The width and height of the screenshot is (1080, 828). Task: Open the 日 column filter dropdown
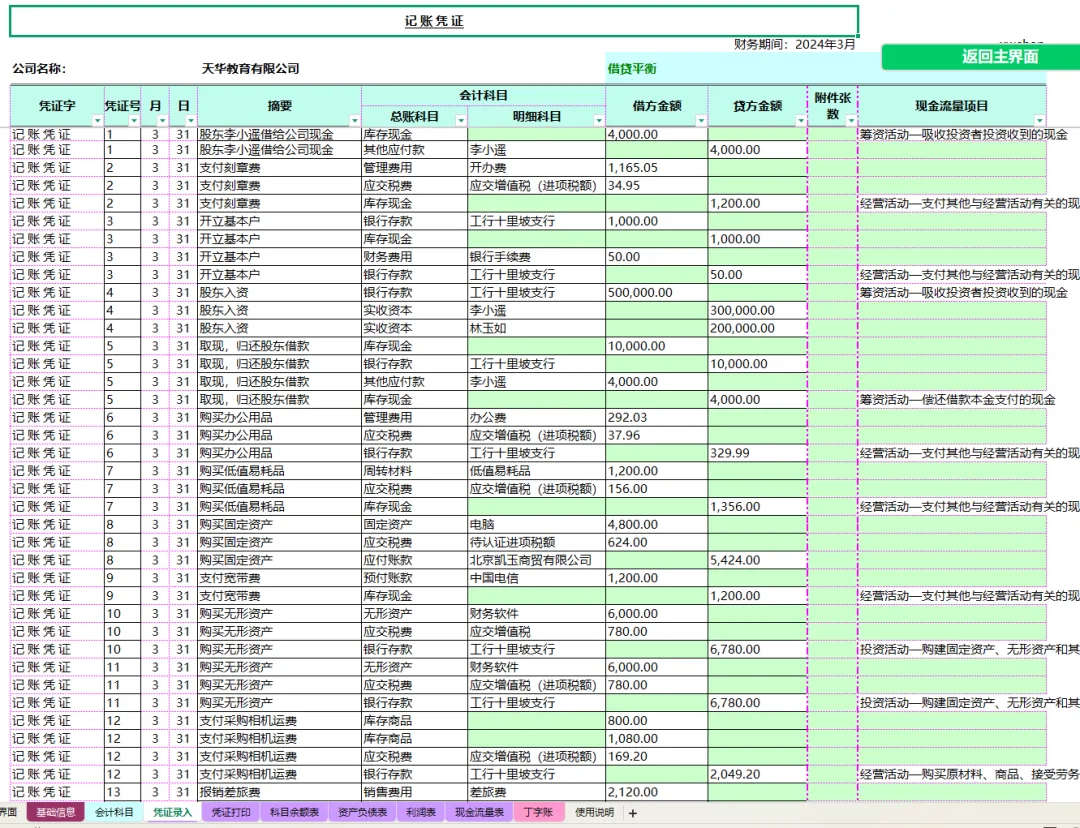(x=190, y=121)
